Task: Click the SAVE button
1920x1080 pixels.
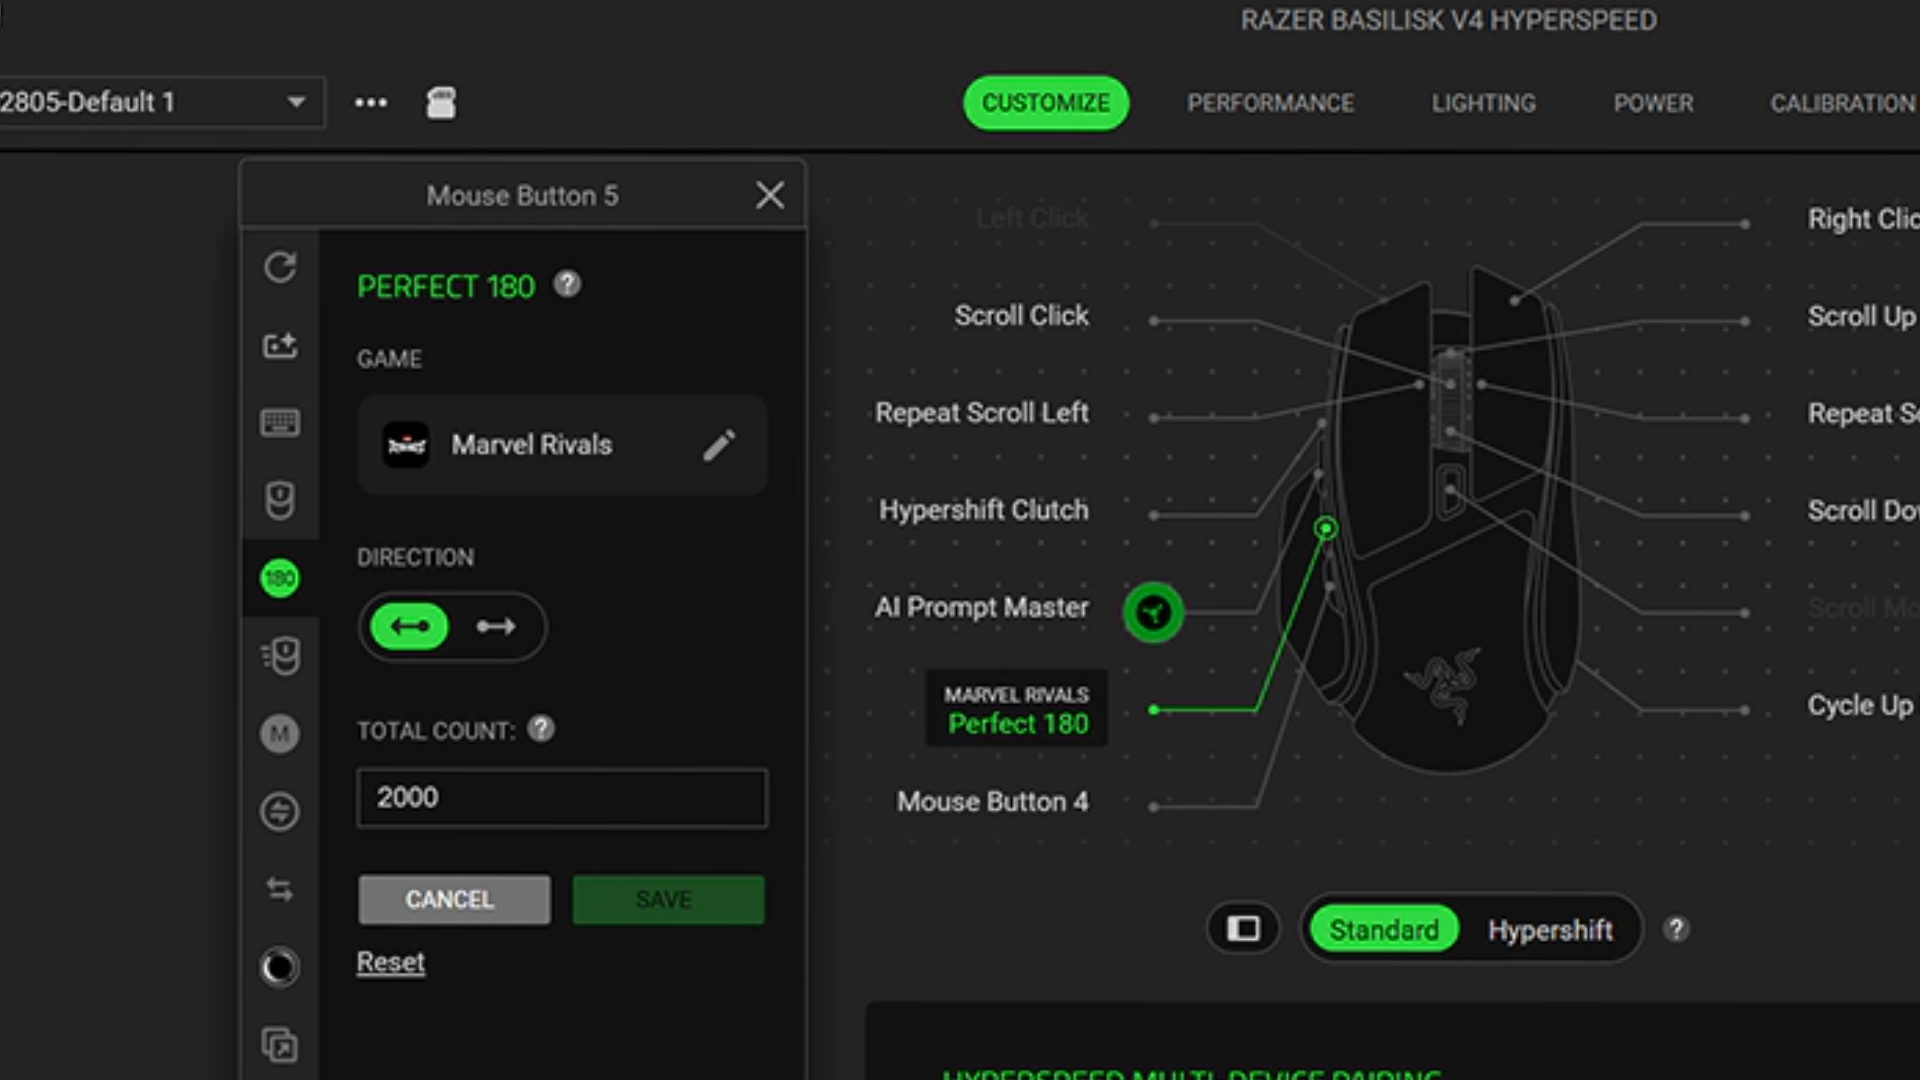Action: [x=668, y=900]
